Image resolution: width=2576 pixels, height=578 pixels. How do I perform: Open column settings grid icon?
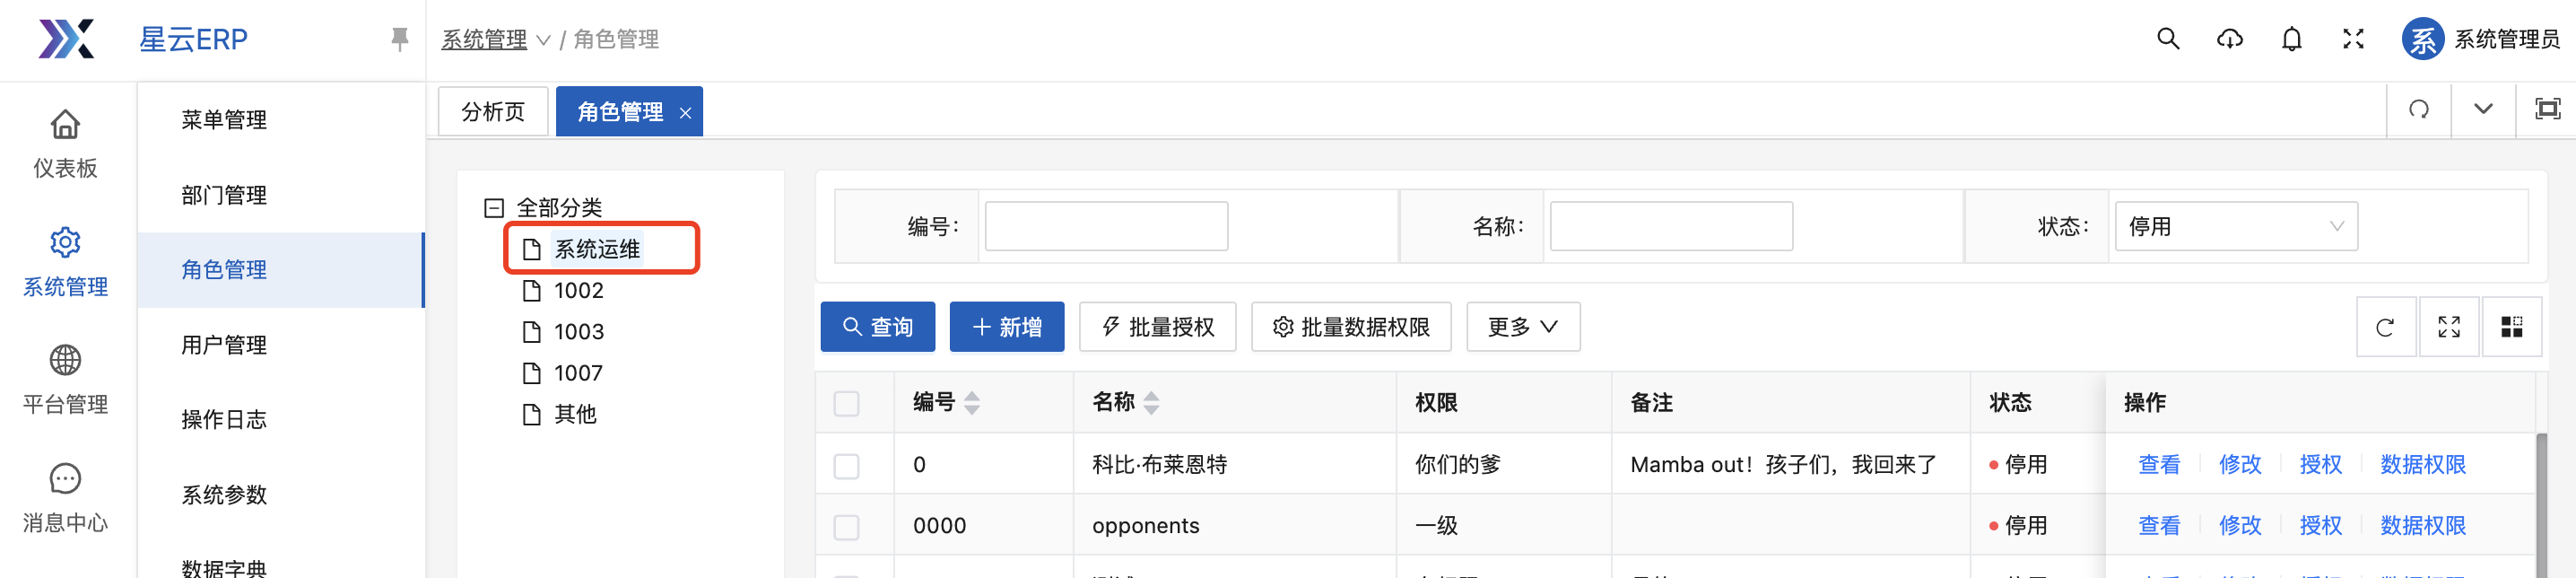point(2511,327)
